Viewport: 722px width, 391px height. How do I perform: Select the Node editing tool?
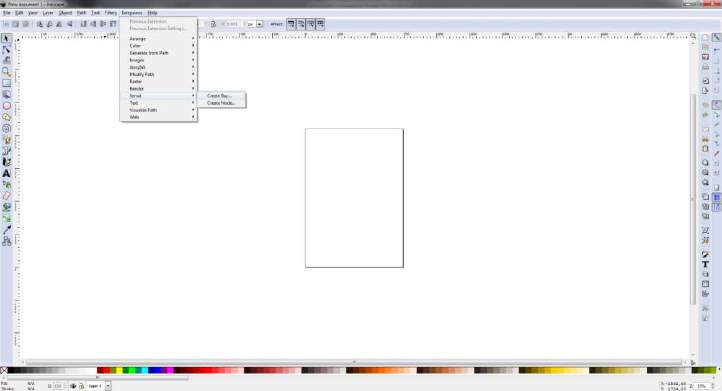pyautogui.click(x=6, y=50)
